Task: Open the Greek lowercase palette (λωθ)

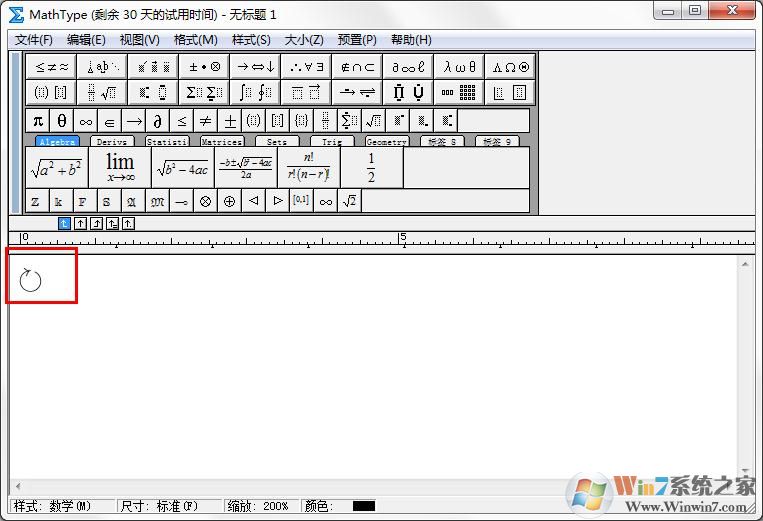Action: 459,67
